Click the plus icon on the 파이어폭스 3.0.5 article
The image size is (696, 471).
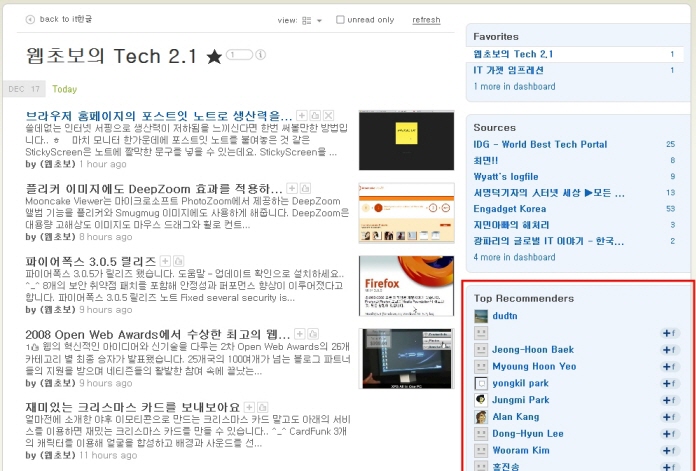coord(165,261)
